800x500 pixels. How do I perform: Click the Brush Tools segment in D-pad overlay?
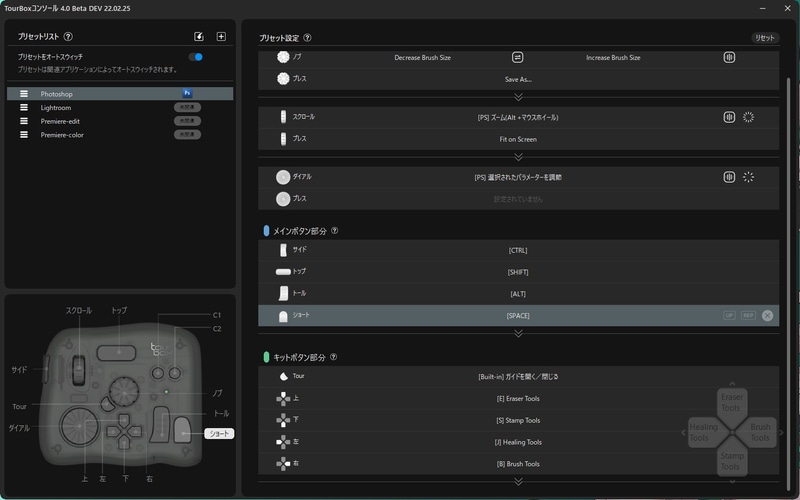[x=760, y=433]
